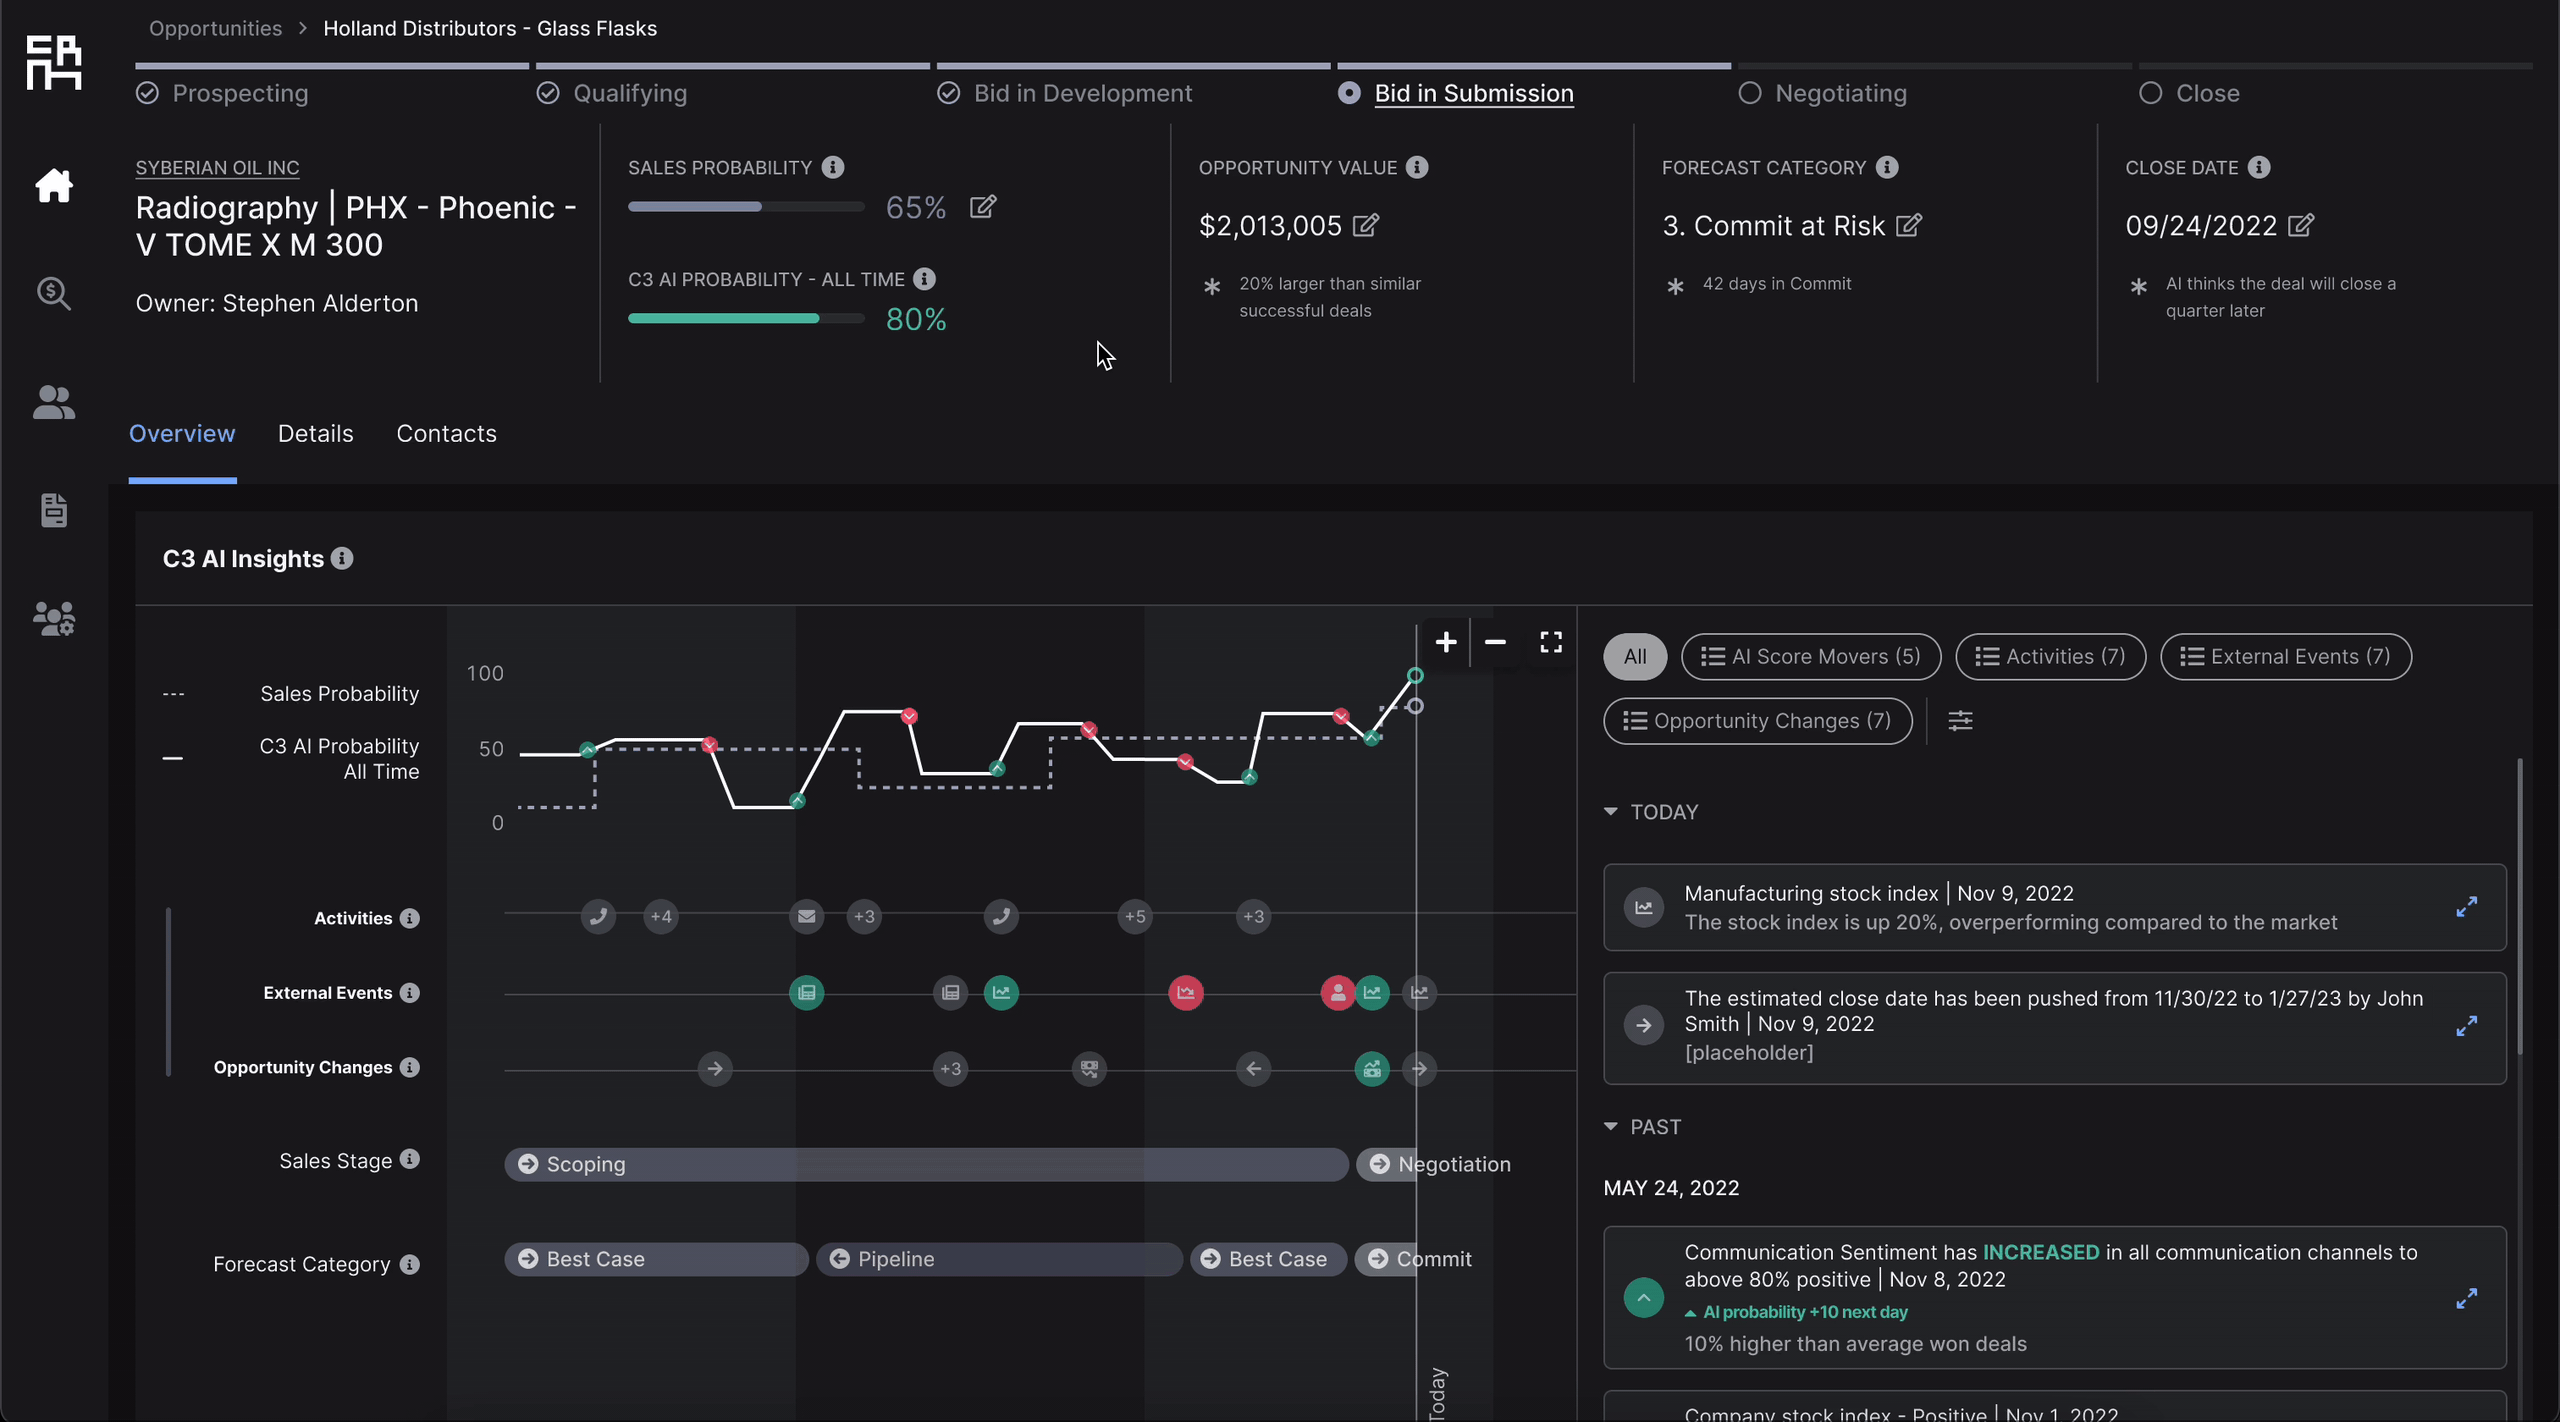
Task: Zoom out on the insights chart
Action: point(1495,642)
